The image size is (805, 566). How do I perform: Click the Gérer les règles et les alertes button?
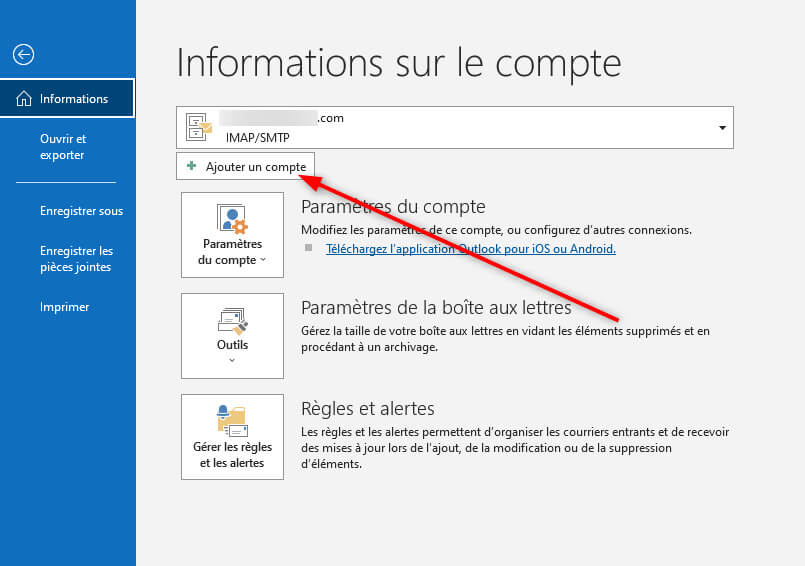pyautogui.click(x=232, y=437)
